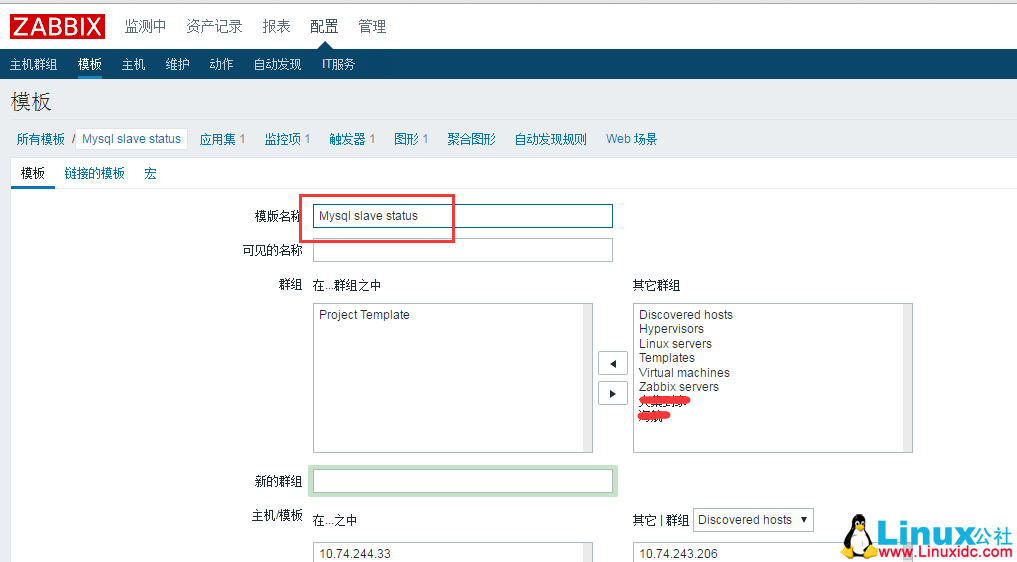Open 监控项 link

pyautogui.click(x=283, y=139)
